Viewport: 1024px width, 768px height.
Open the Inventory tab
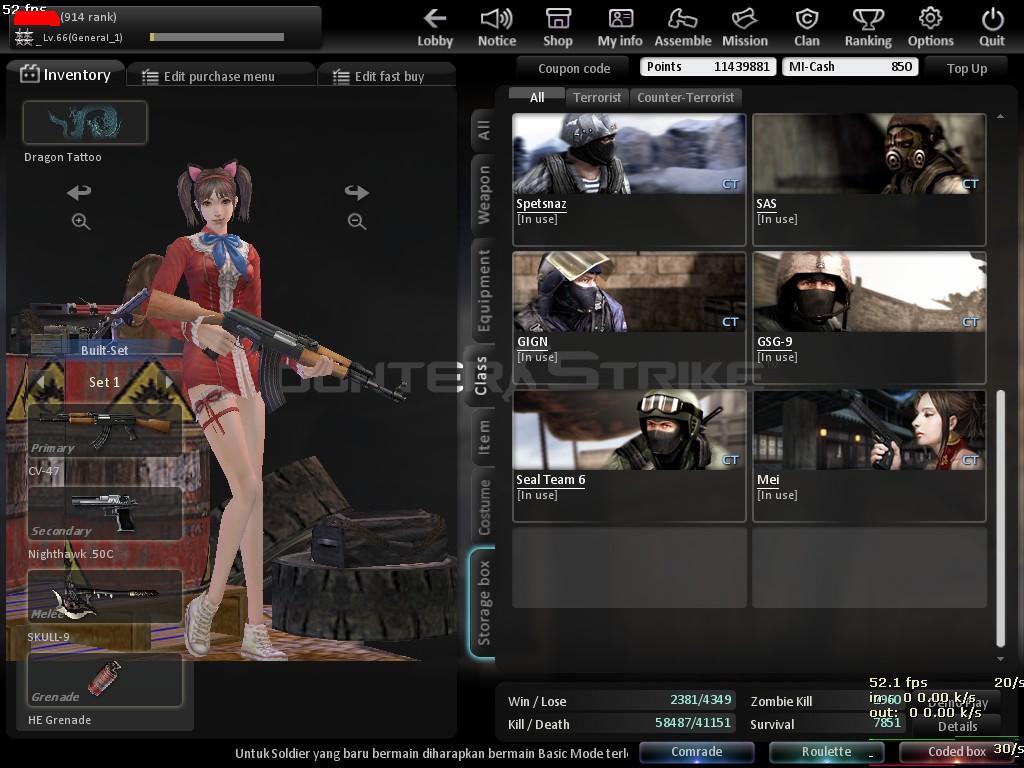pyautogui.click(x=65, y=74)
